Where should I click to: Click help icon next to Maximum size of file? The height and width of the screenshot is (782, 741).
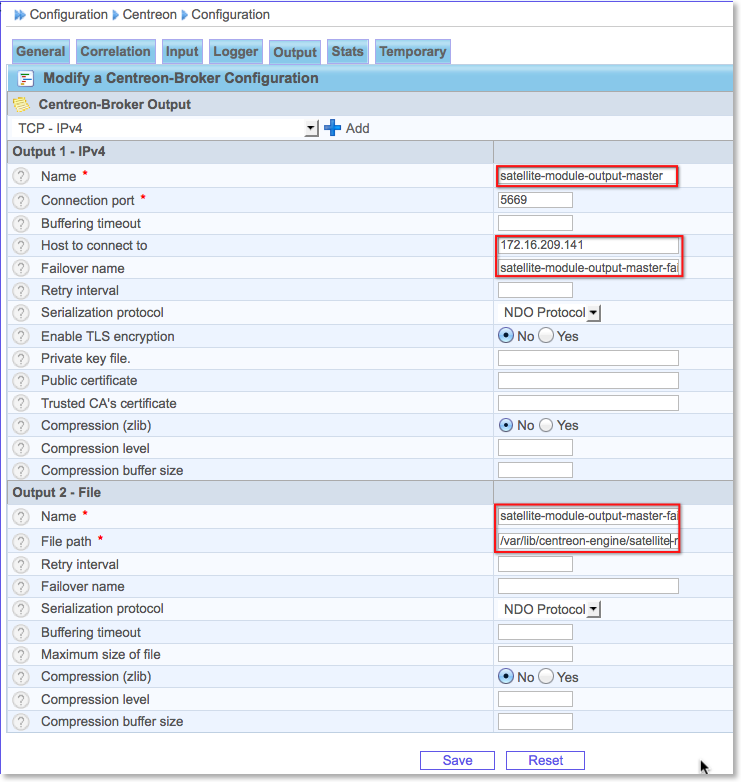click(21, 655)
